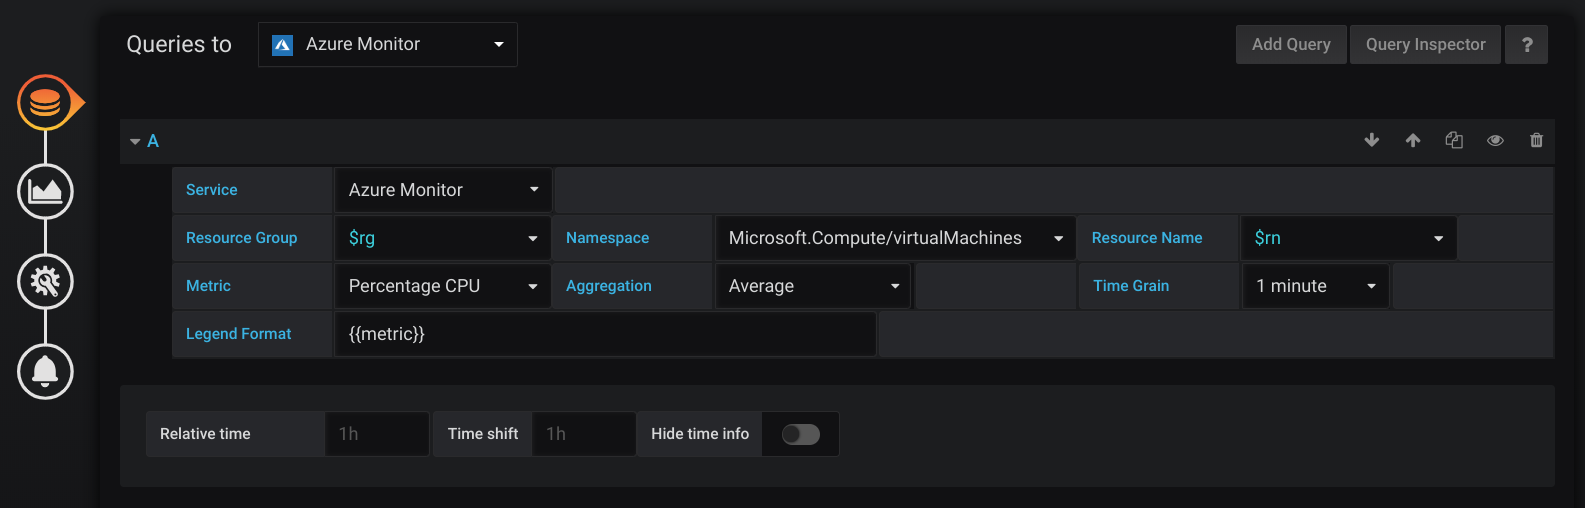Select the Time Grain 1 minute dropdown

[x=1315, y=286]
